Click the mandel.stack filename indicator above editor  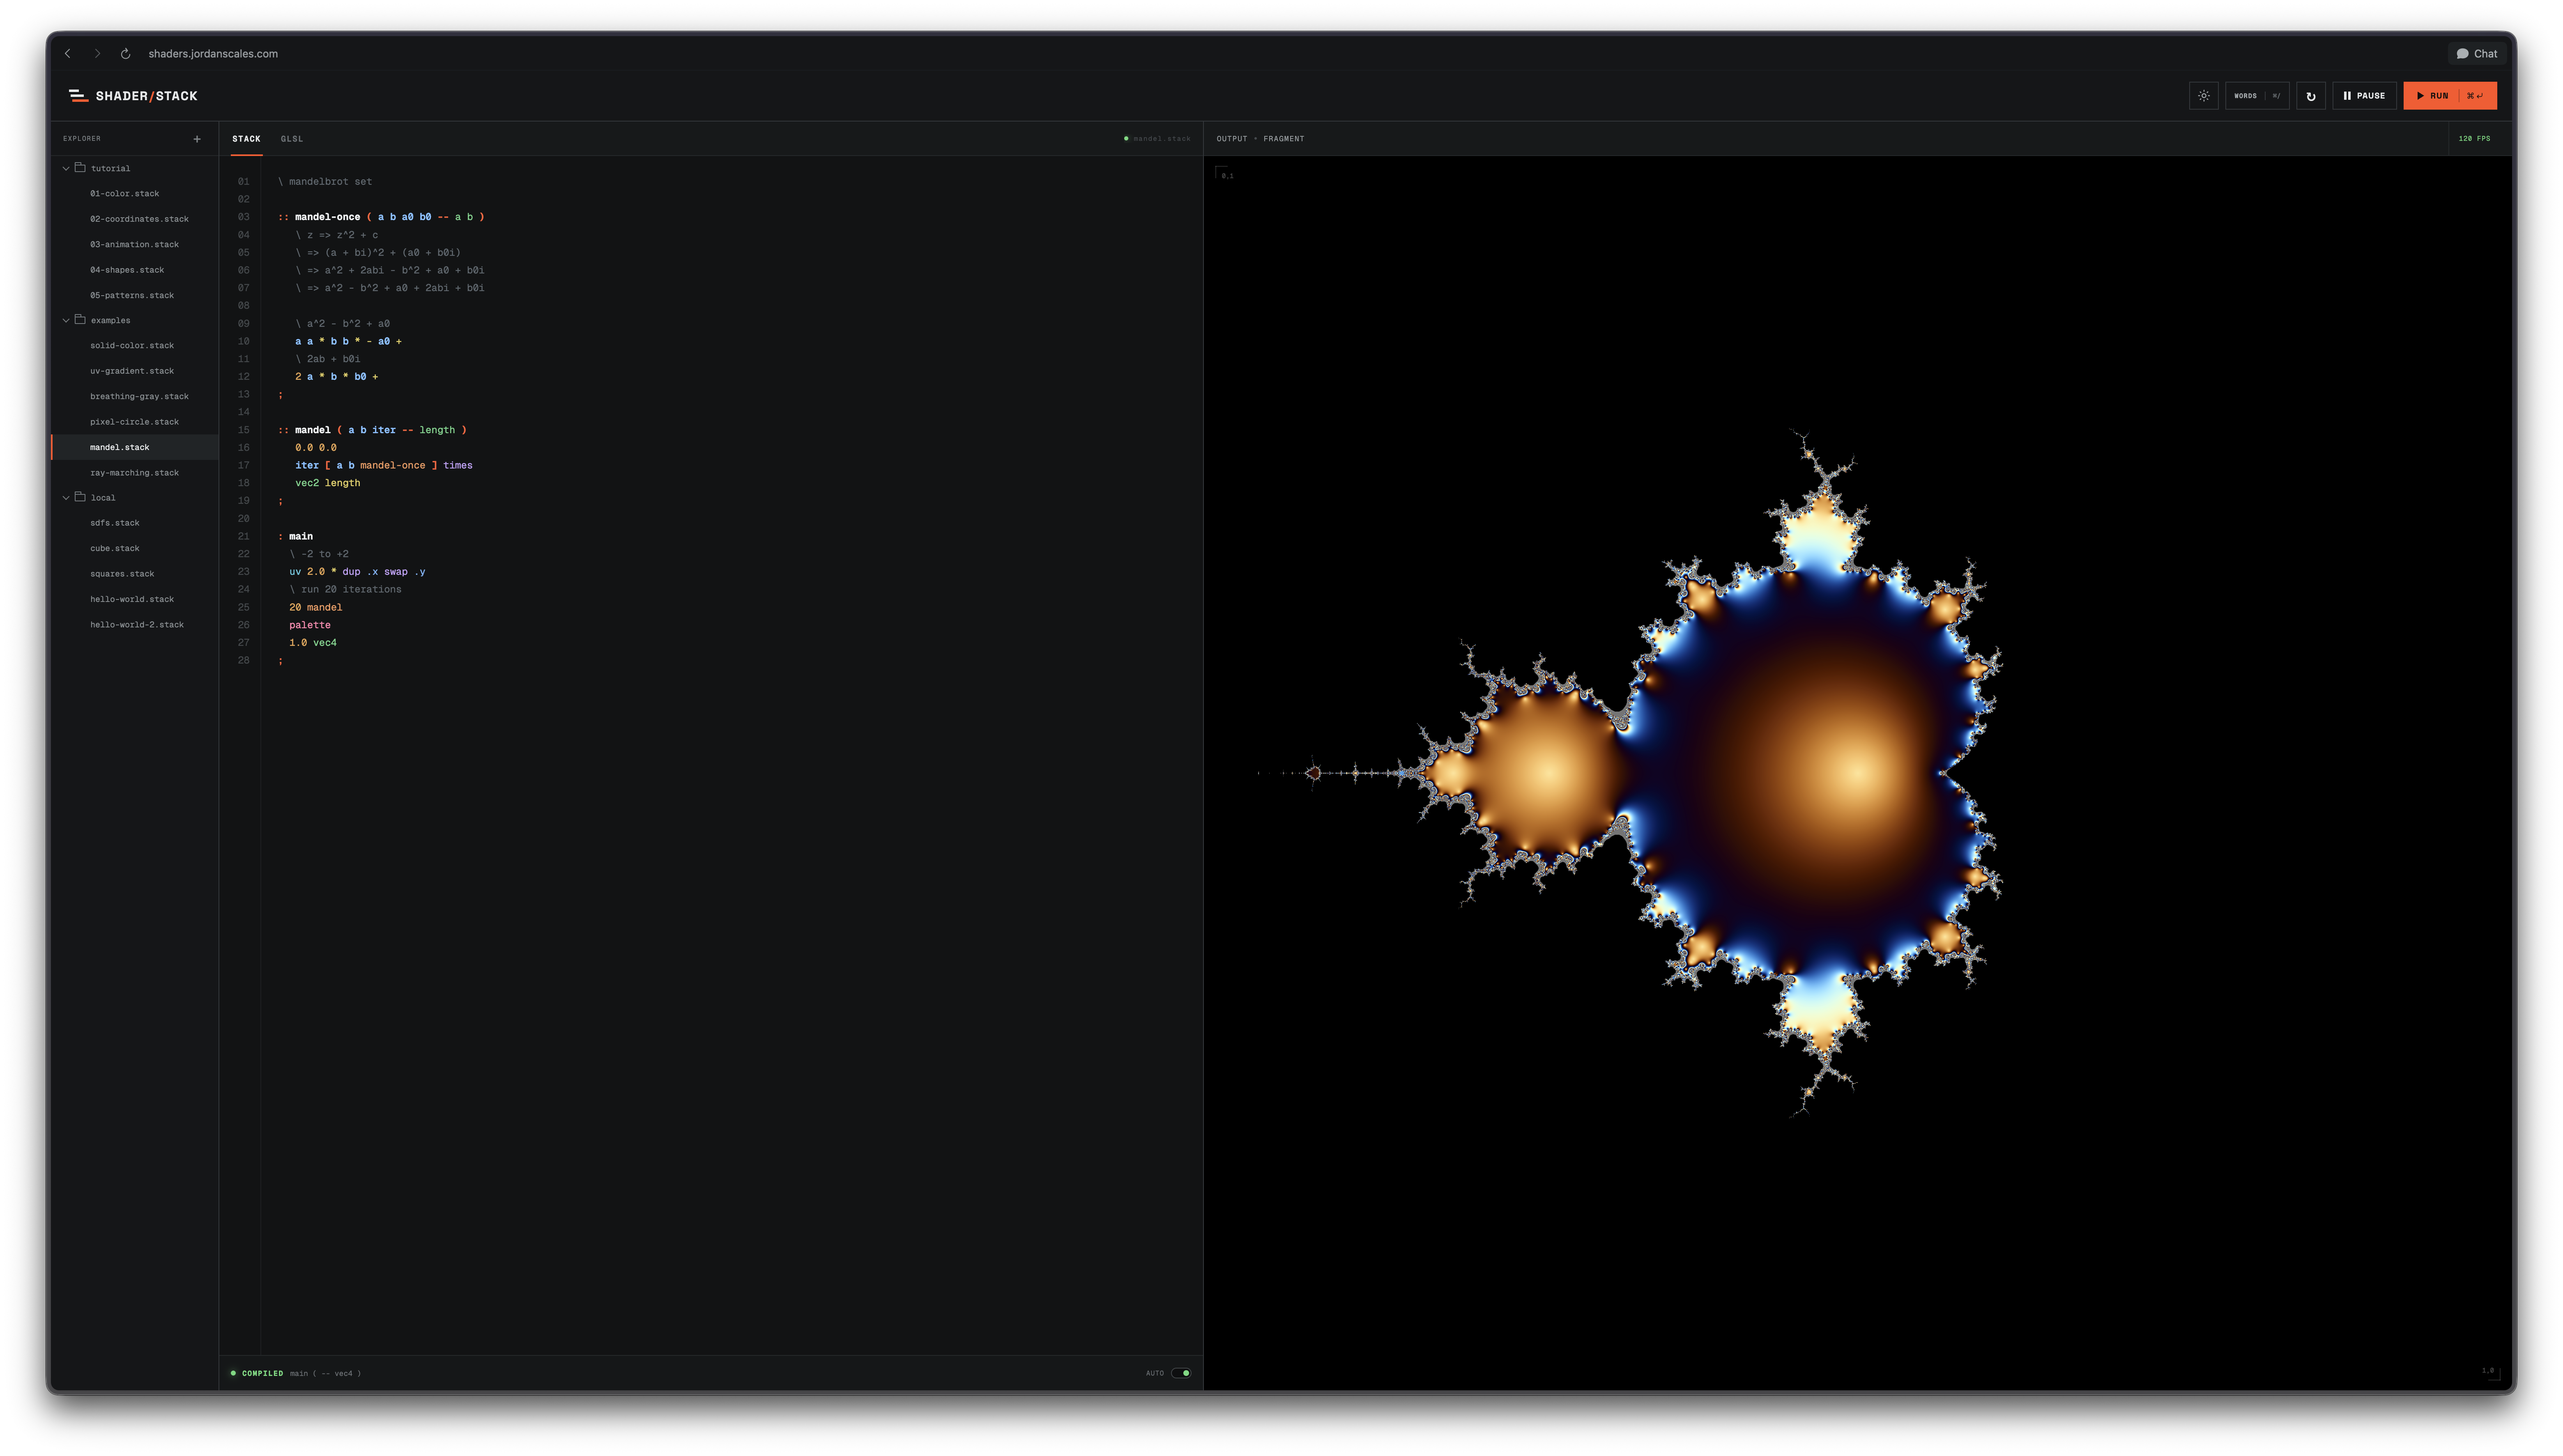tap(1158, 139)
